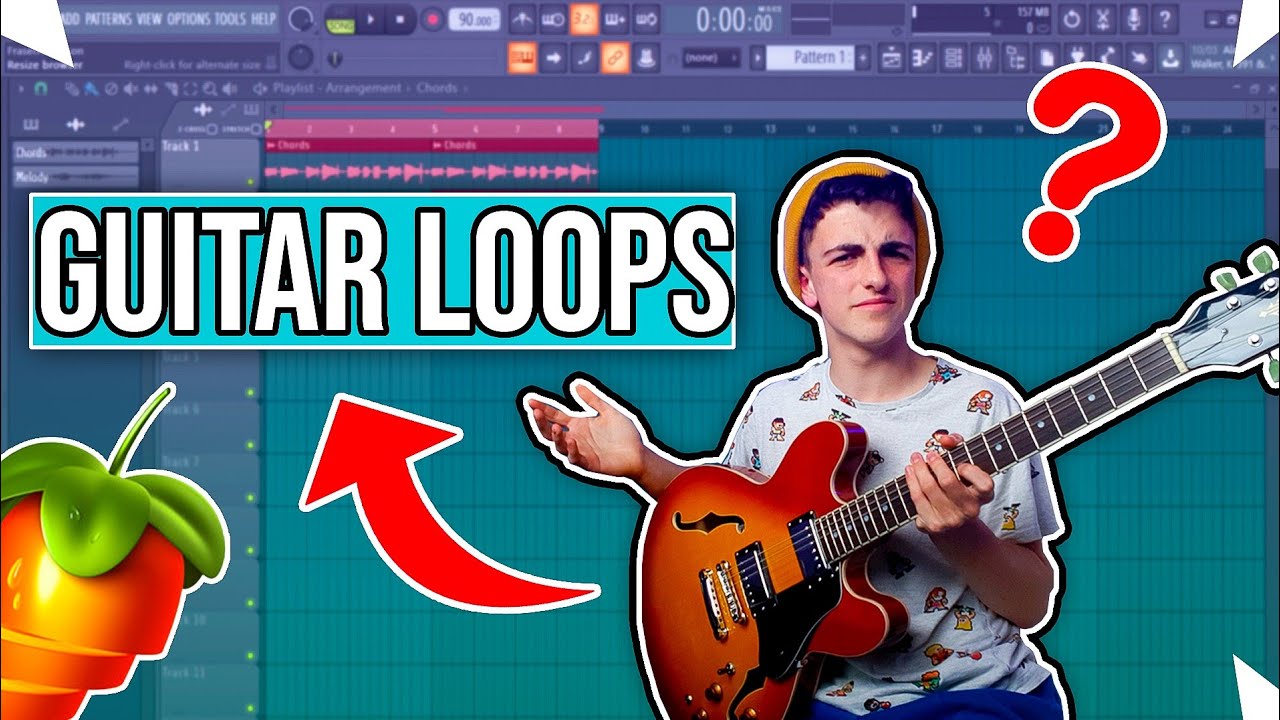Click the microphone one-click recording icon
Viewport: 1280px width, 720px height.
click(x=1133, y=18)
